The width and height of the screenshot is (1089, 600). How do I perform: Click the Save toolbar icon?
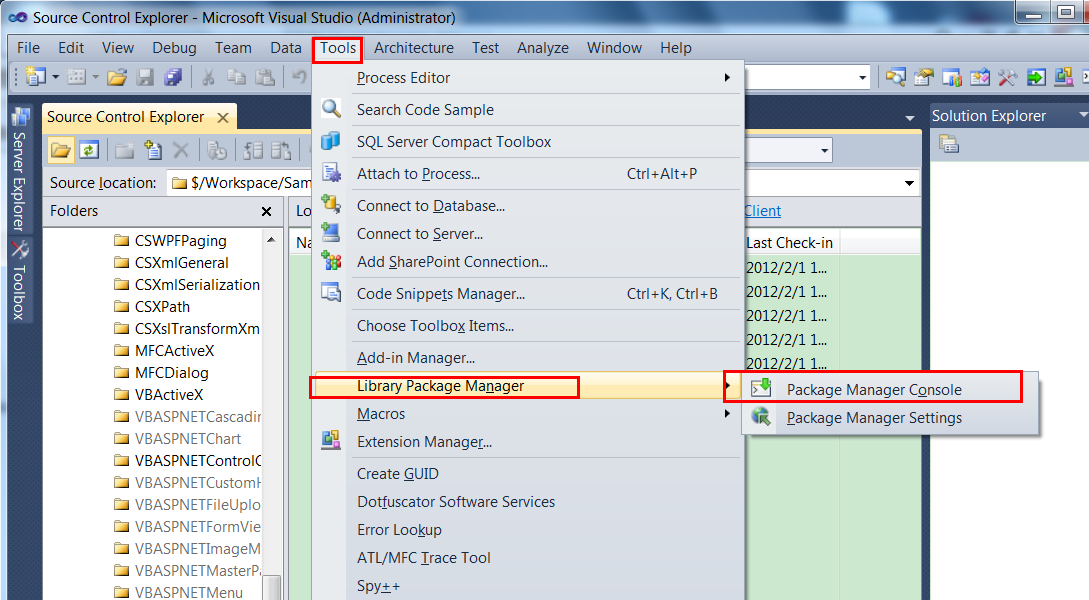click(145, 77)
